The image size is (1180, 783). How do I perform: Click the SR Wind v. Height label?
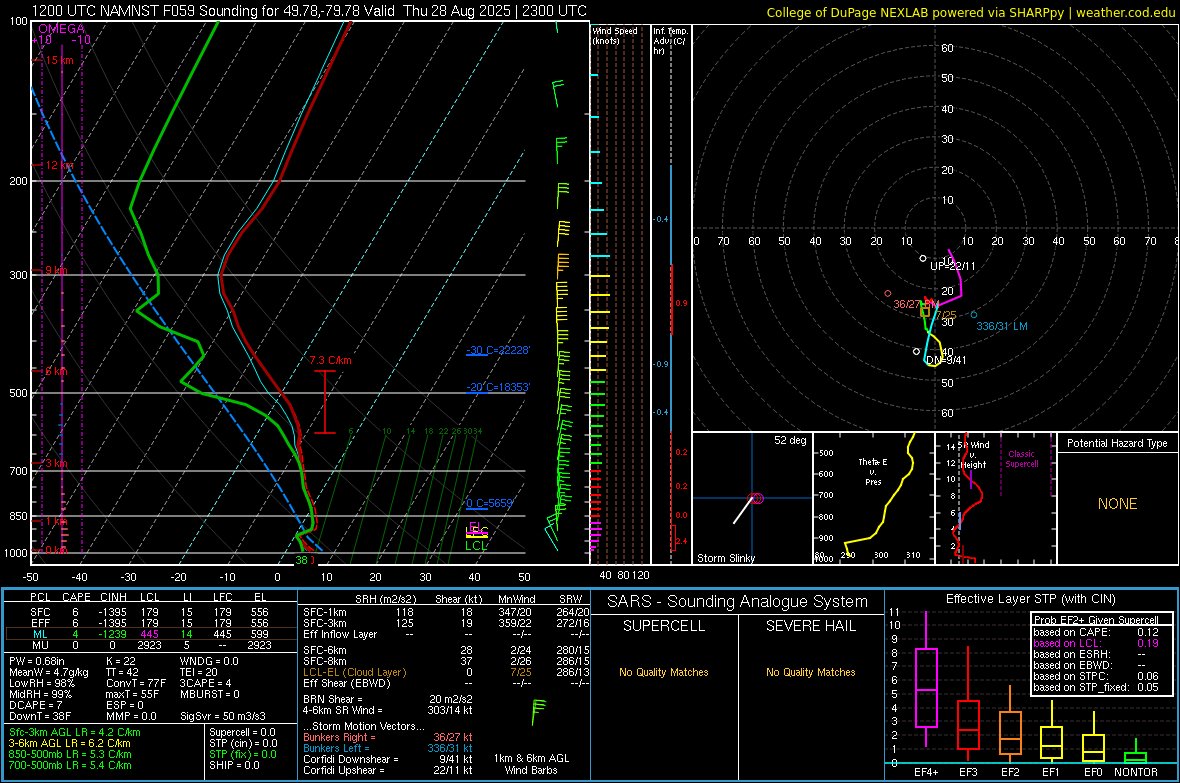click(974, 455)
